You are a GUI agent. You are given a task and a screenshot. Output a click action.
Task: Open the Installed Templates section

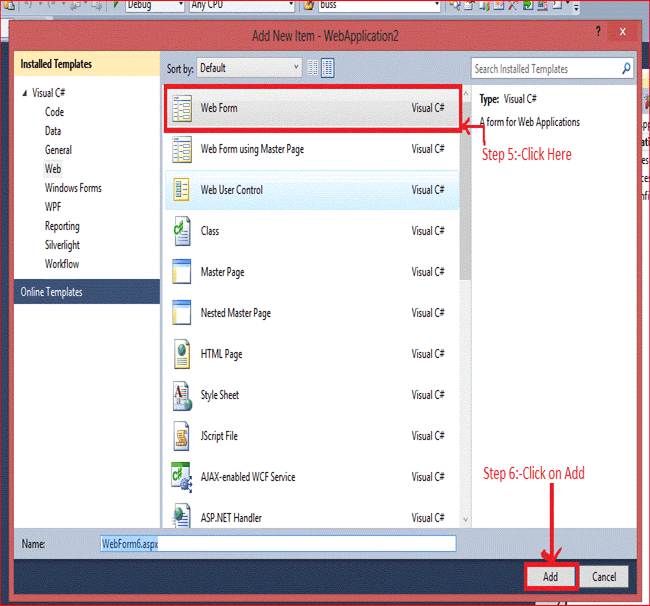tap(87, 64)
